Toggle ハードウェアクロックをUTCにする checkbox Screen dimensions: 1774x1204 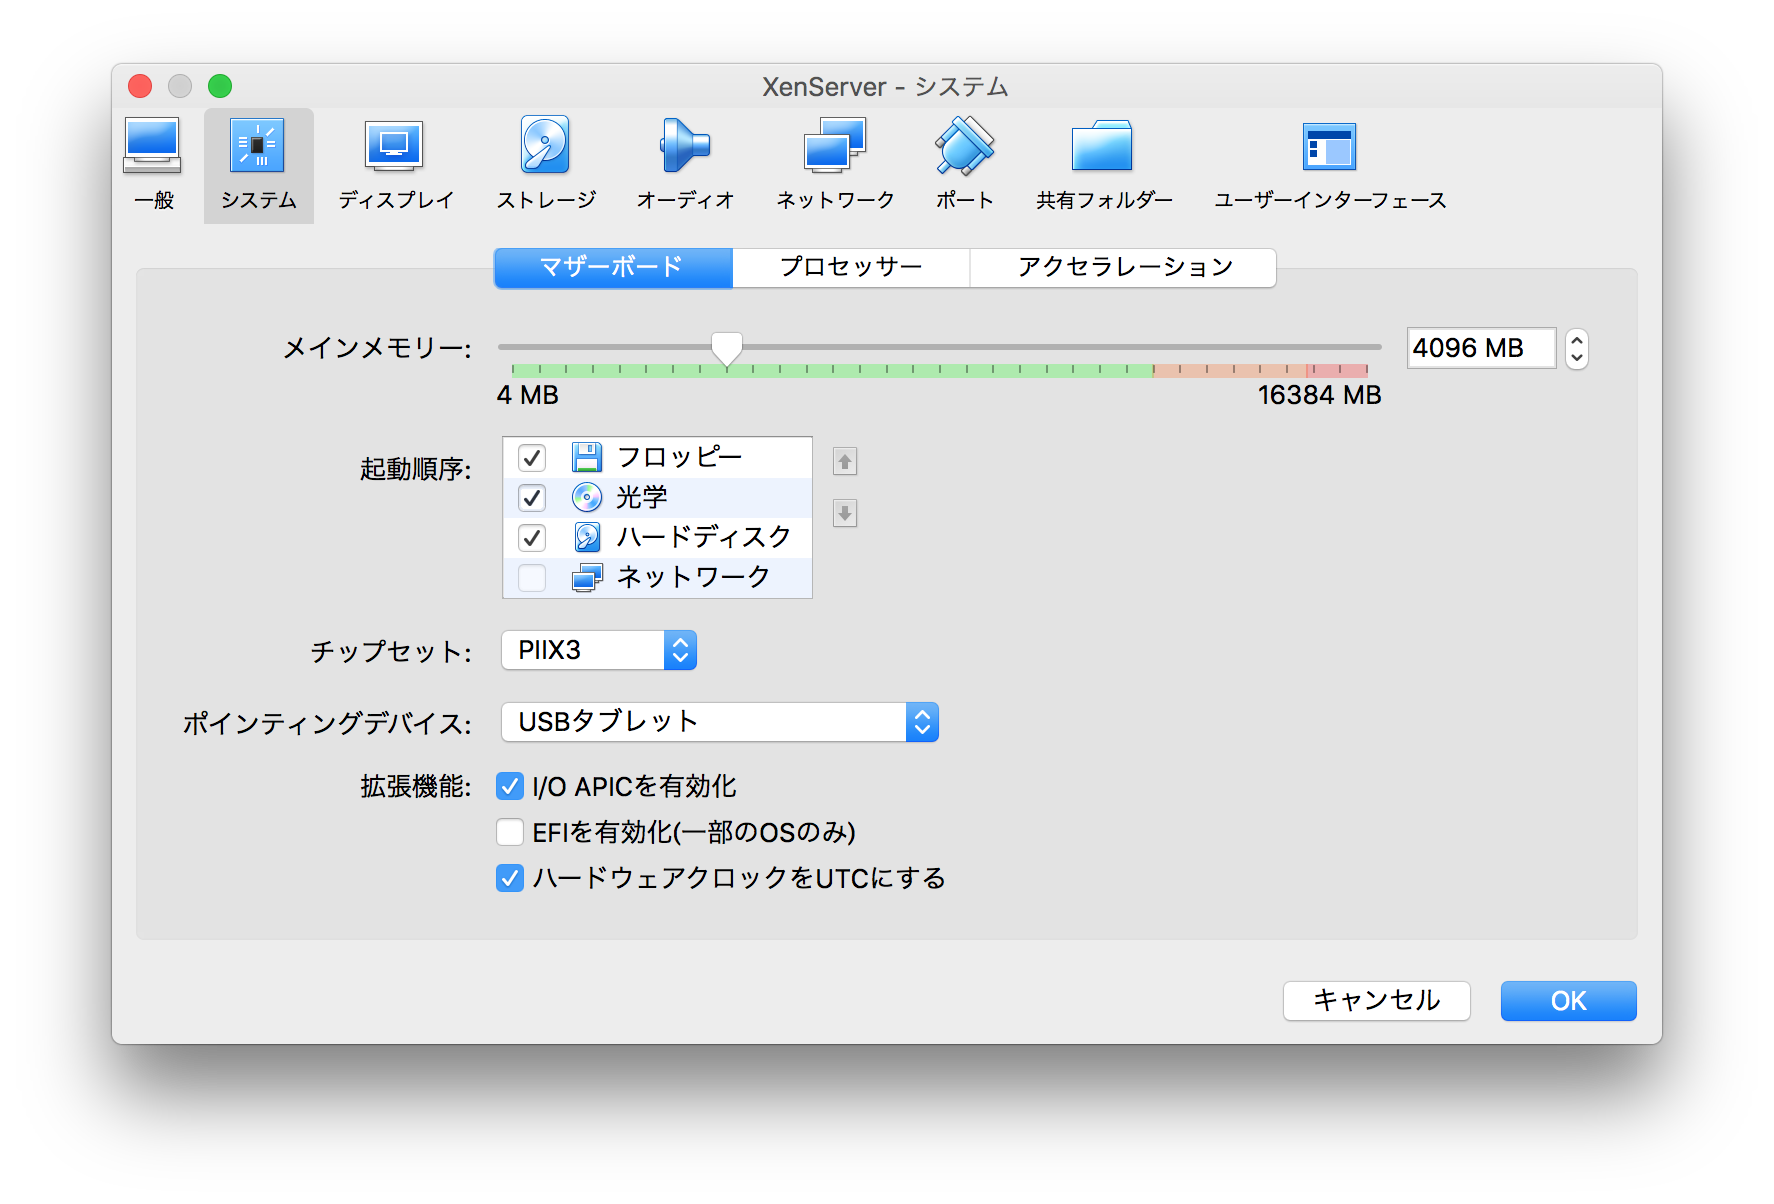tap(510, 878)
